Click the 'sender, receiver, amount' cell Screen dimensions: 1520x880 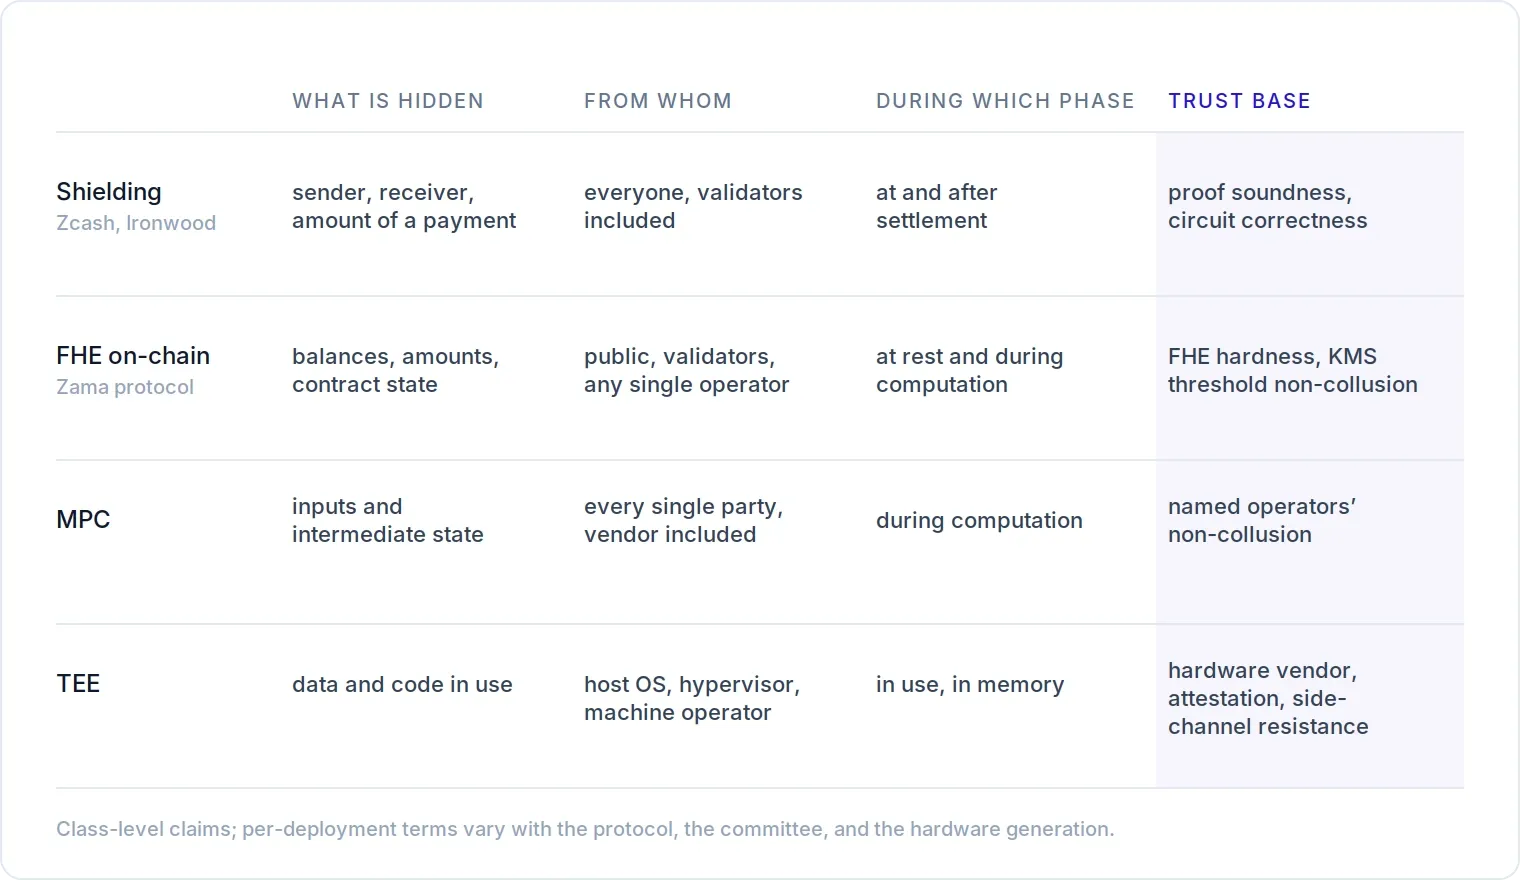click(x=404, y=206)
